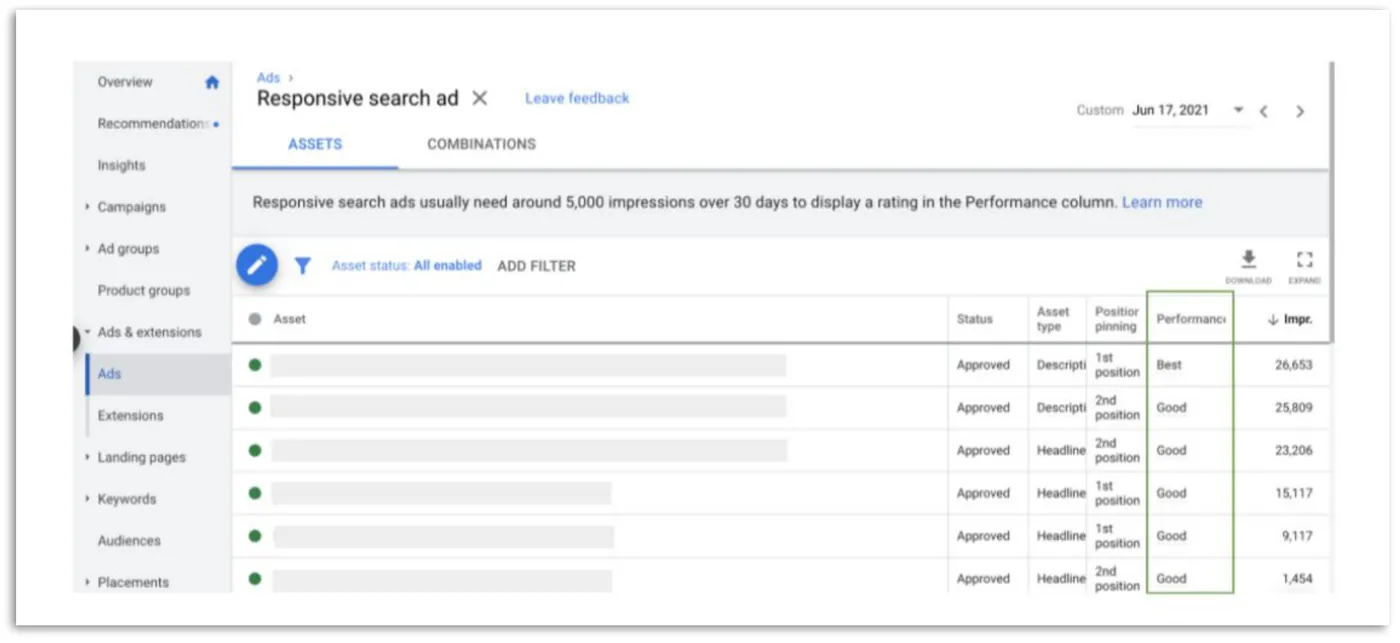Open Extensions in the sidebar
This screenshot has height=643, width=1400.
click(130, 416)
